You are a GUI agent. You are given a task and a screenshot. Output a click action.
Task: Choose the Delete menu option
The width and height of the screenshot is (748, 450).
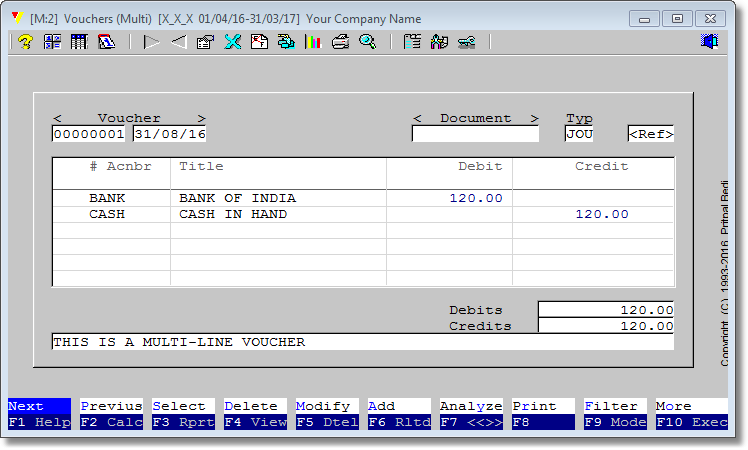pyautogui.click(x=255, y=406)
